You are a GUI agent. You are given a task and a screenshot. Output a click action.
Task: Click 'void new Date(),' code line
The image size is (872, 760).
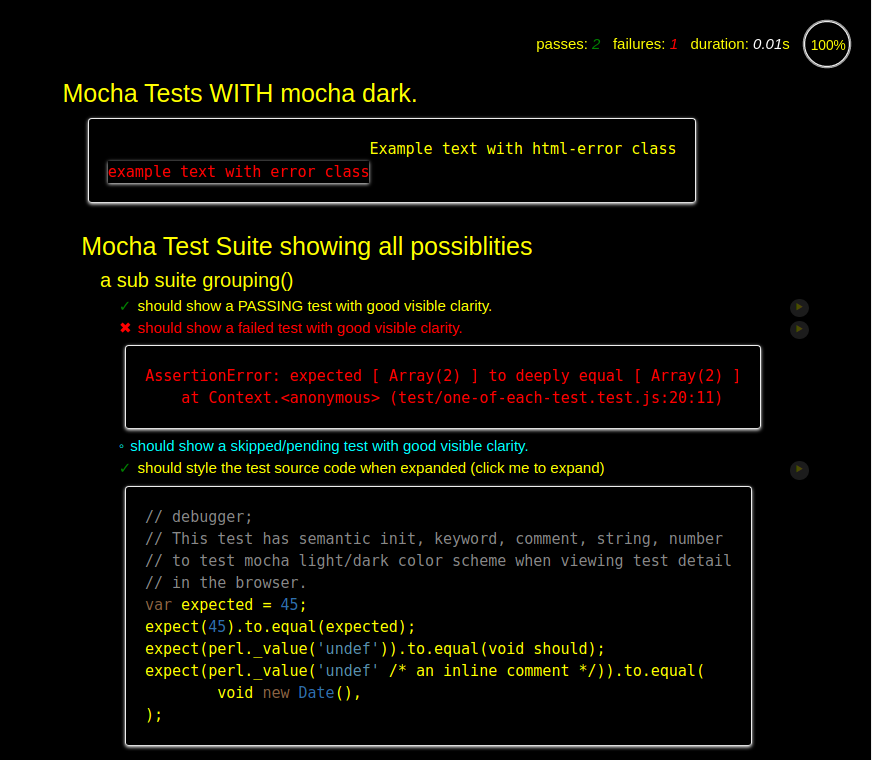pos(289,693)
